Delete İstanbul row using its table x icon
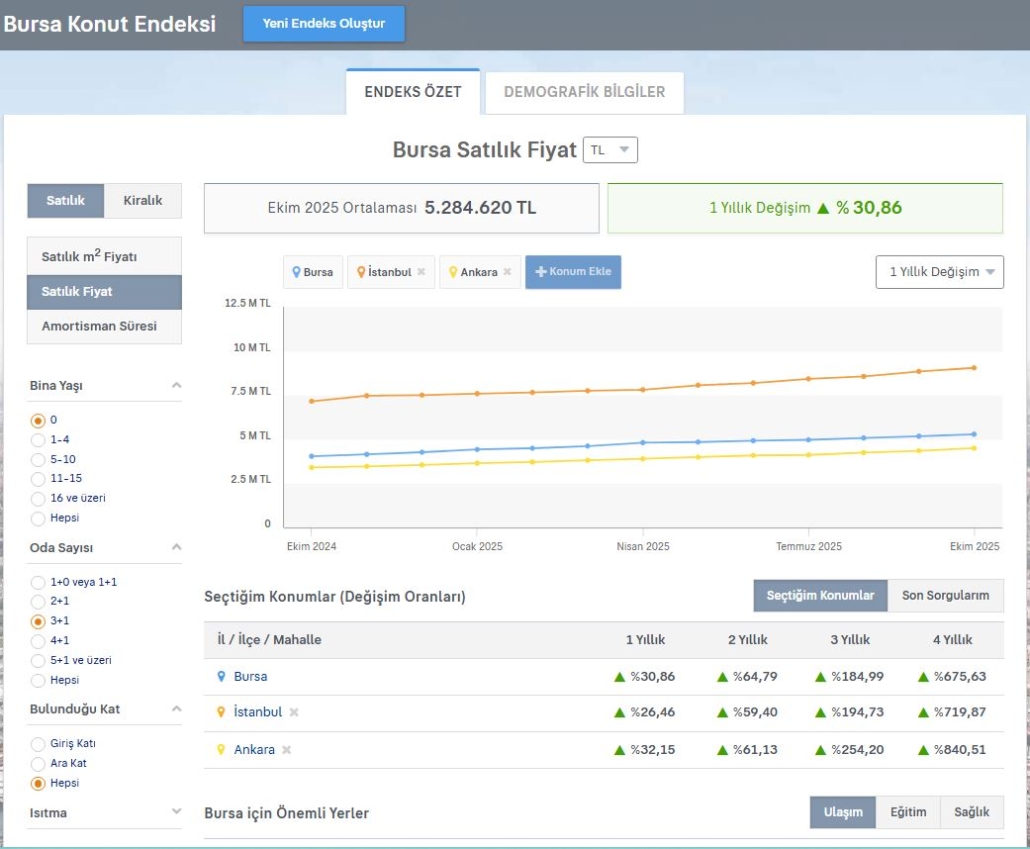This screenshot has width=1030, height=849. (x=294, y=713)
